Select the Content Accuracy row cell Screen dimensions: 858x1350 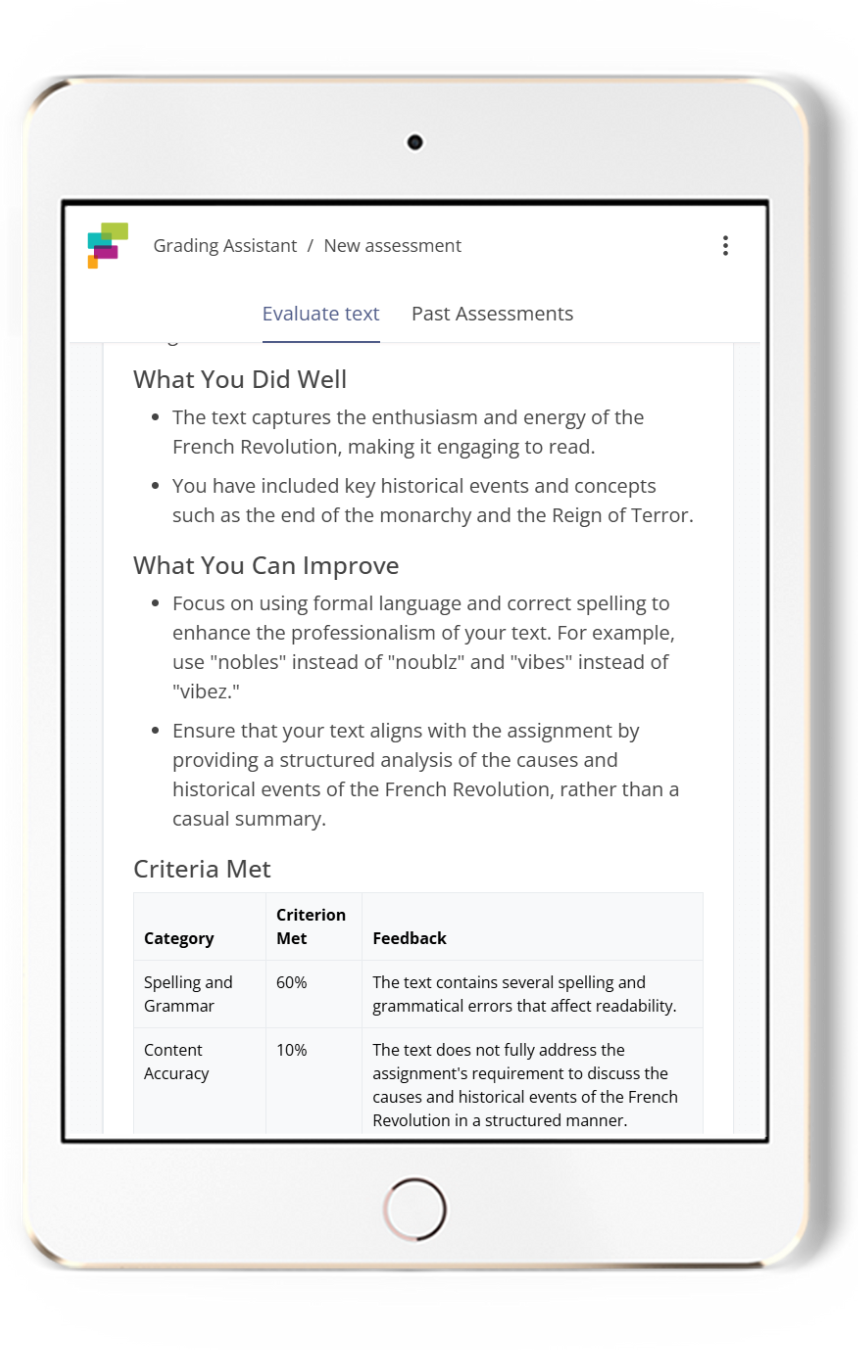click(176, 1062)
